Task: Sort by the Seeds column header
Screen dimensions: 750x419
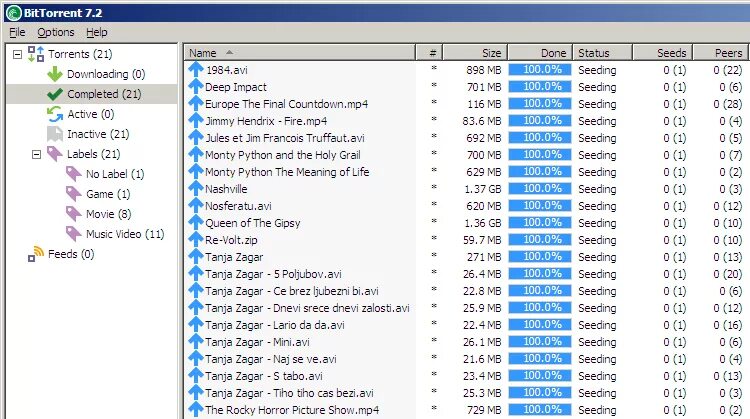Action: click(663, 53)
